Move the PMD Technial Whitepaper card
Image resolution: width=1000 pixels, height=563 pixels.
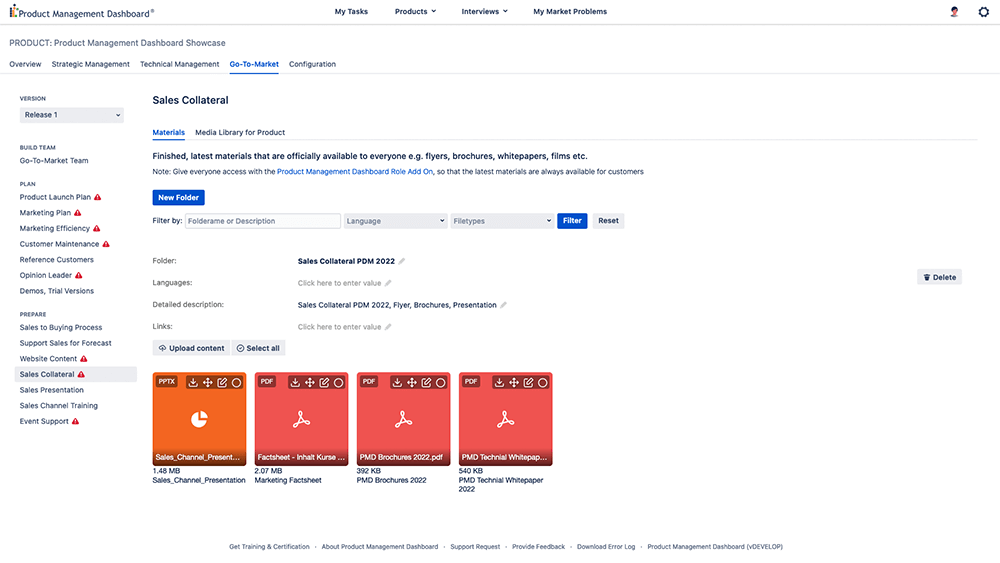click(x=514, y=383)
